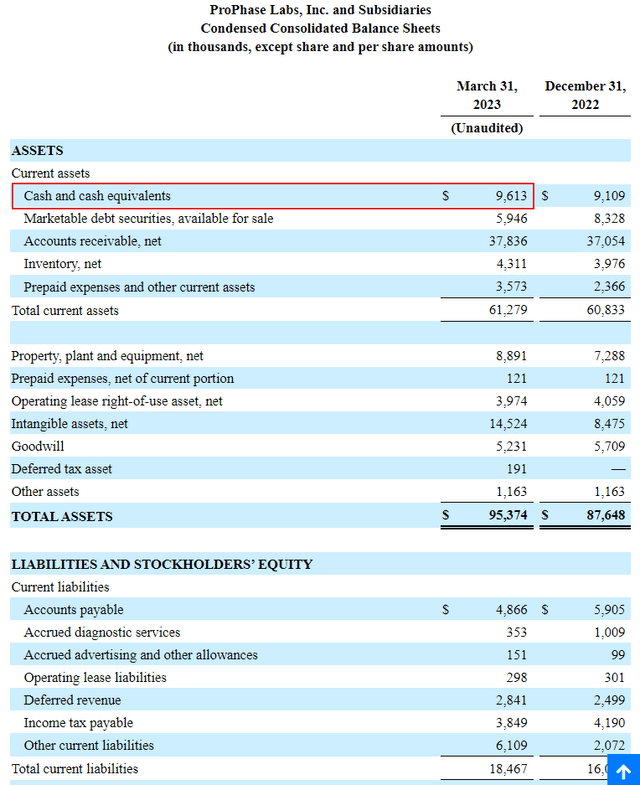Click the 37,054 accounts receivable value
Screen dimensions: 640x785
pyautogui.click(x=606, y=241)
